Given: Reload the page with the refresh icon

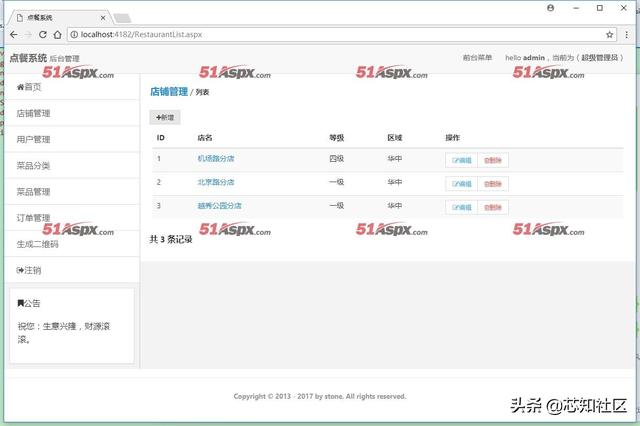Looking at the screenshot, I should pyautogui.click(x=42, y=35).
